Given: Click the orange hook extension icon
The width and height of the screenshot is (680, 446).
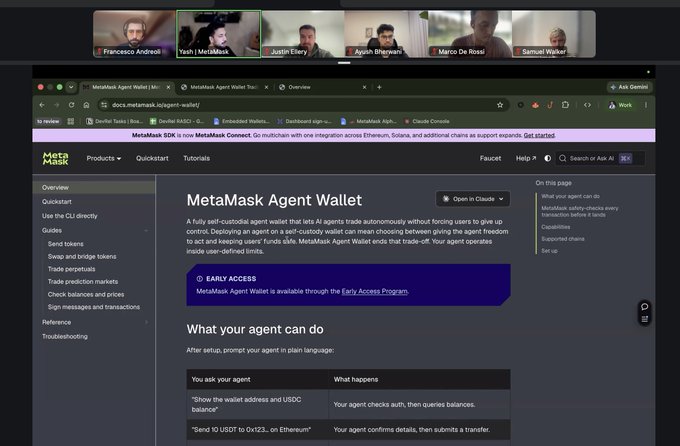Looking at the screenshot, I should 550,105.
